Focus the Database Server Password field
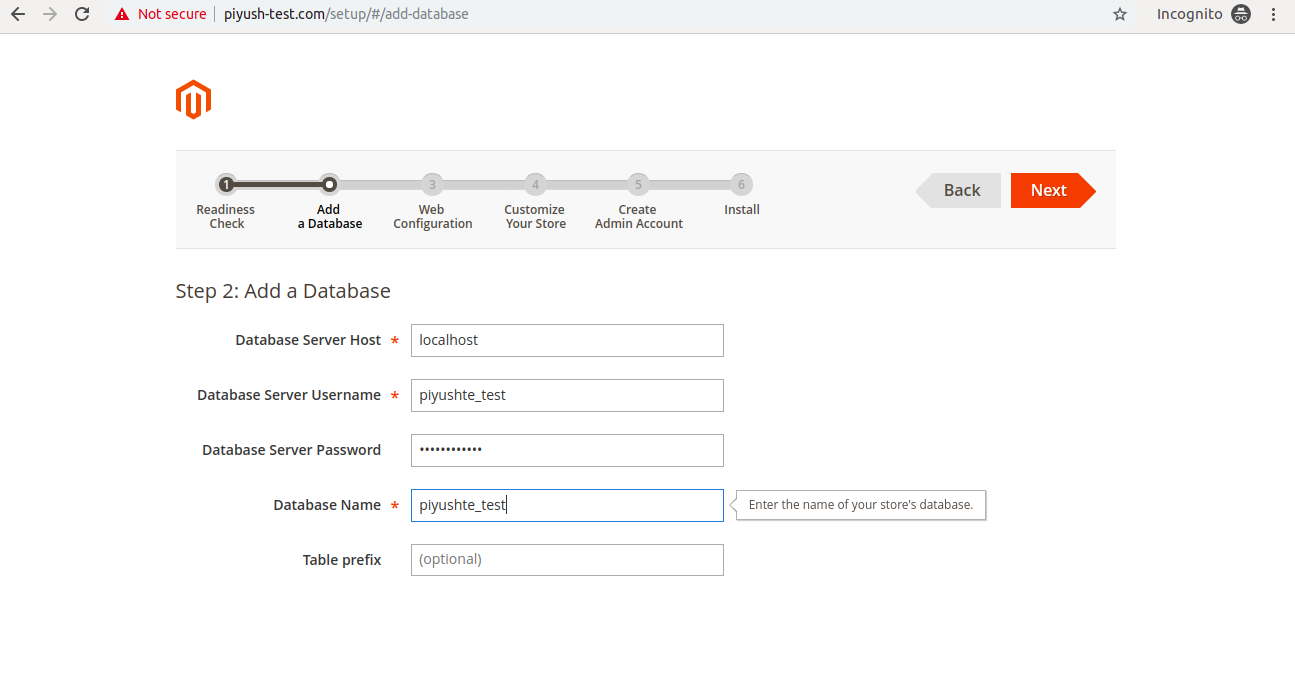The width and height of the screenshot is (1295, 695). point(567,450)
